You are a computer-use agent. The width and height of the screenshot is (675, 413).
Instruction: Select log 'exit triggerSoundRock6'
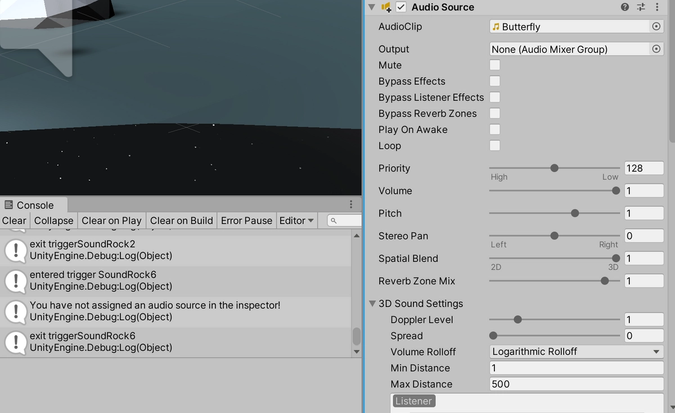[x=176, y=342]
